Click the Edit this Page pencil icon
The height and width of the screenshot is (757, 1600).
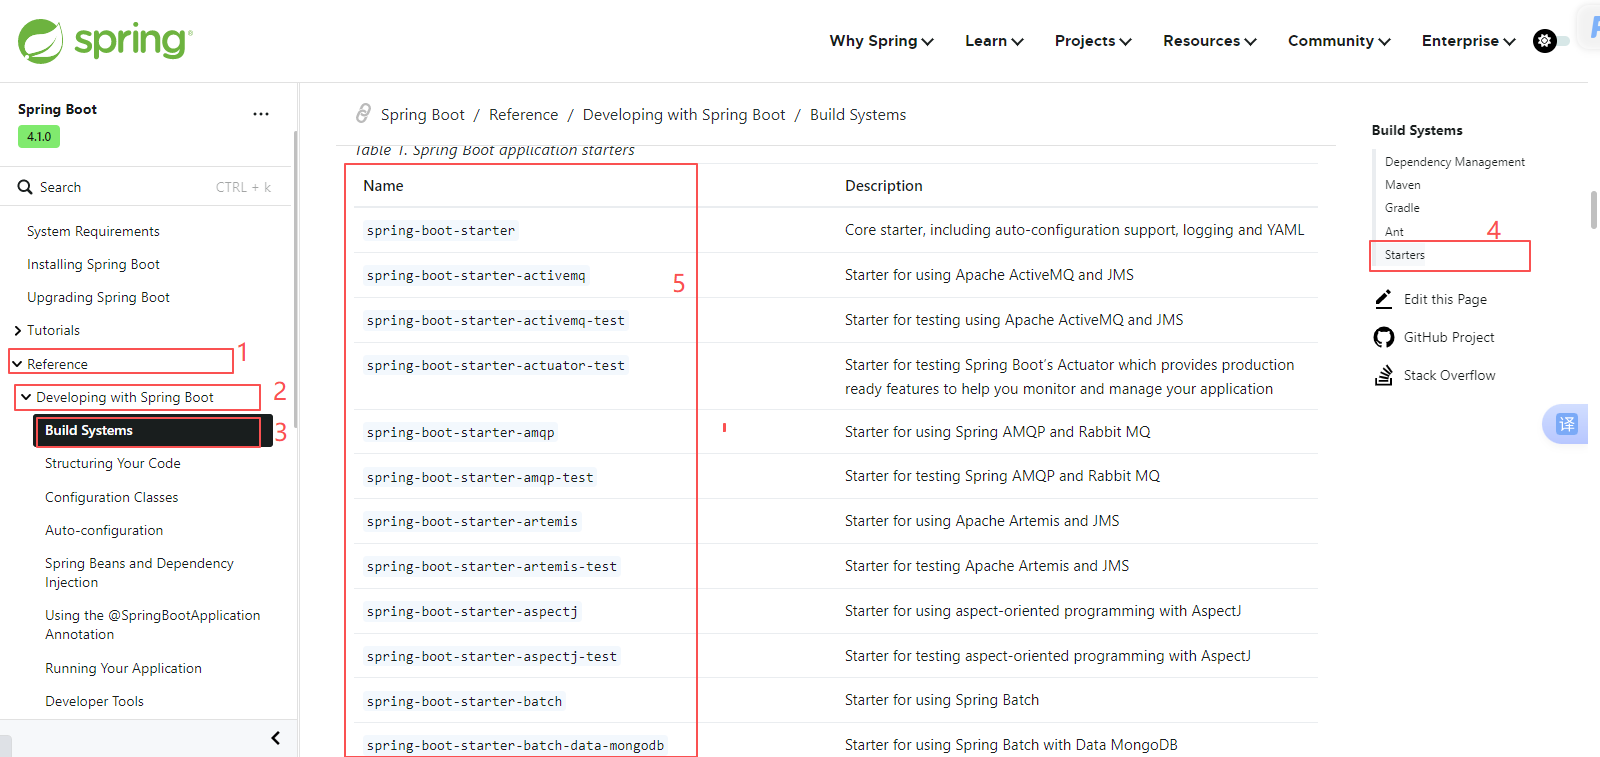tap(1384, 299)
